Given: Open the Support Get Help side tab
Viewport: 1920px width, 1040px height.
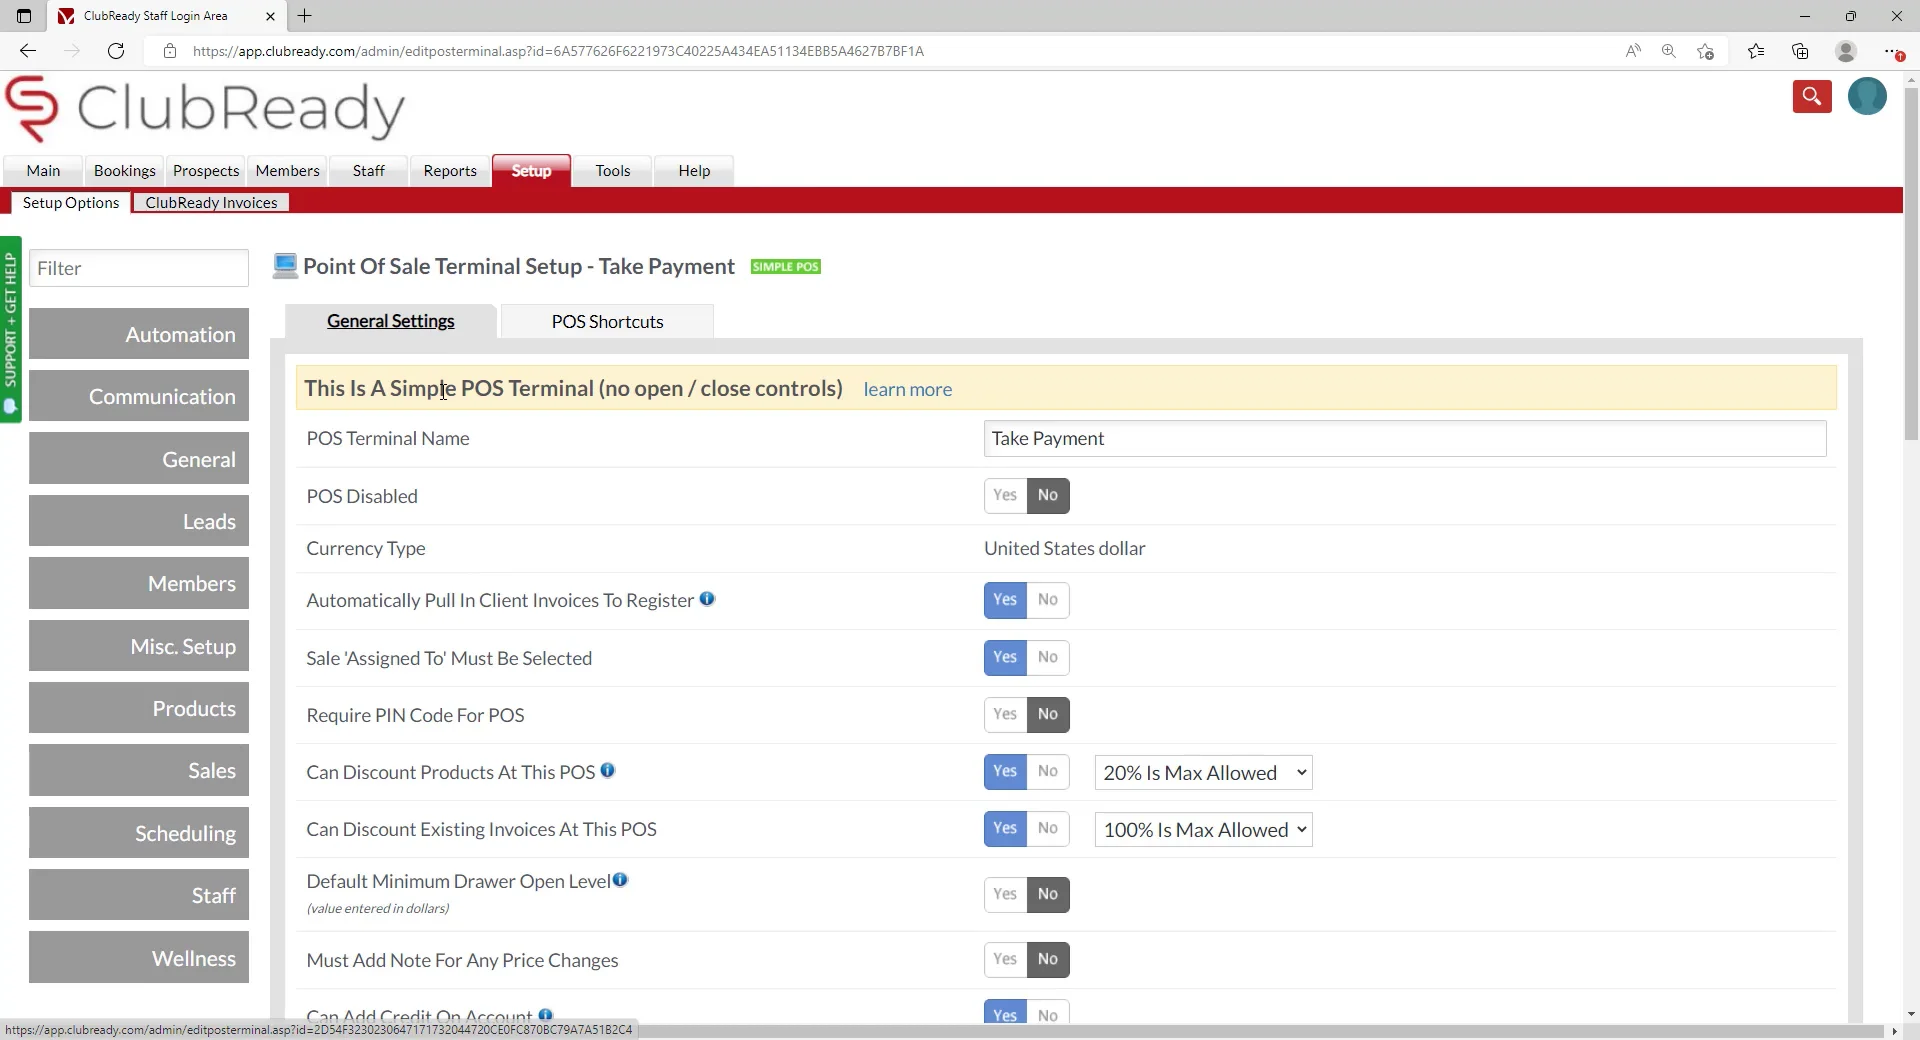Looking at the screenshot, I should click(11, 329).
